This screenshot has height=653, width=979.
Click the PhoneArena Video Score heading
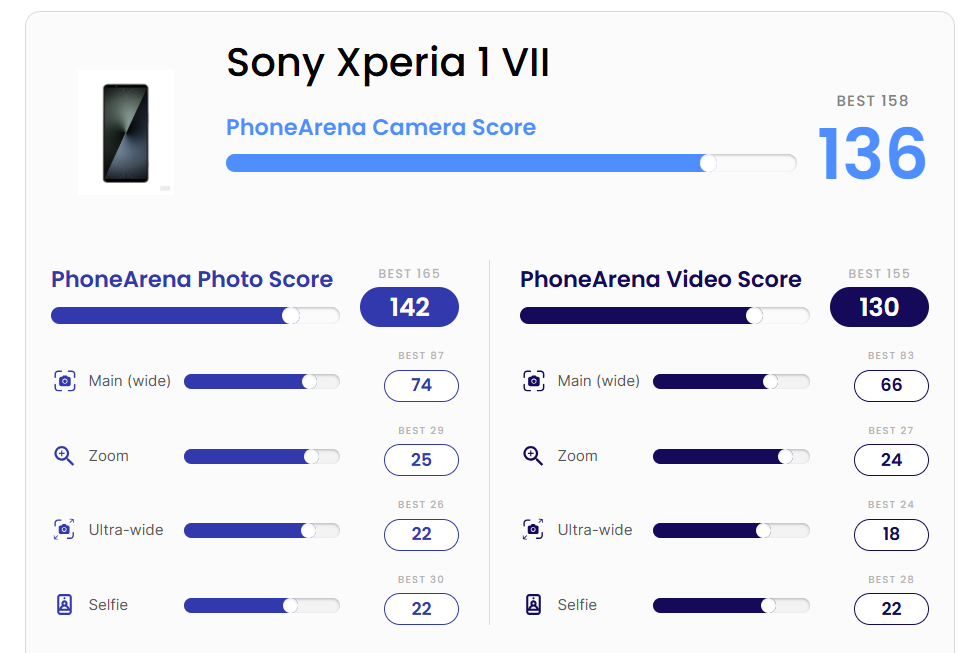(x=661, y=279)
